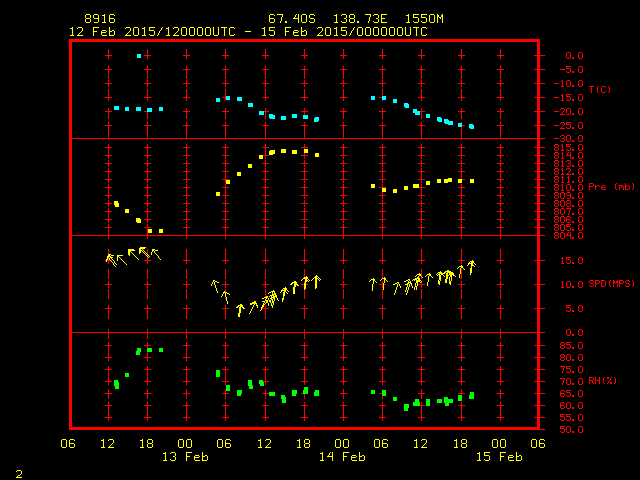Click the 00 hour label above 14 Feb

point(342,444)
